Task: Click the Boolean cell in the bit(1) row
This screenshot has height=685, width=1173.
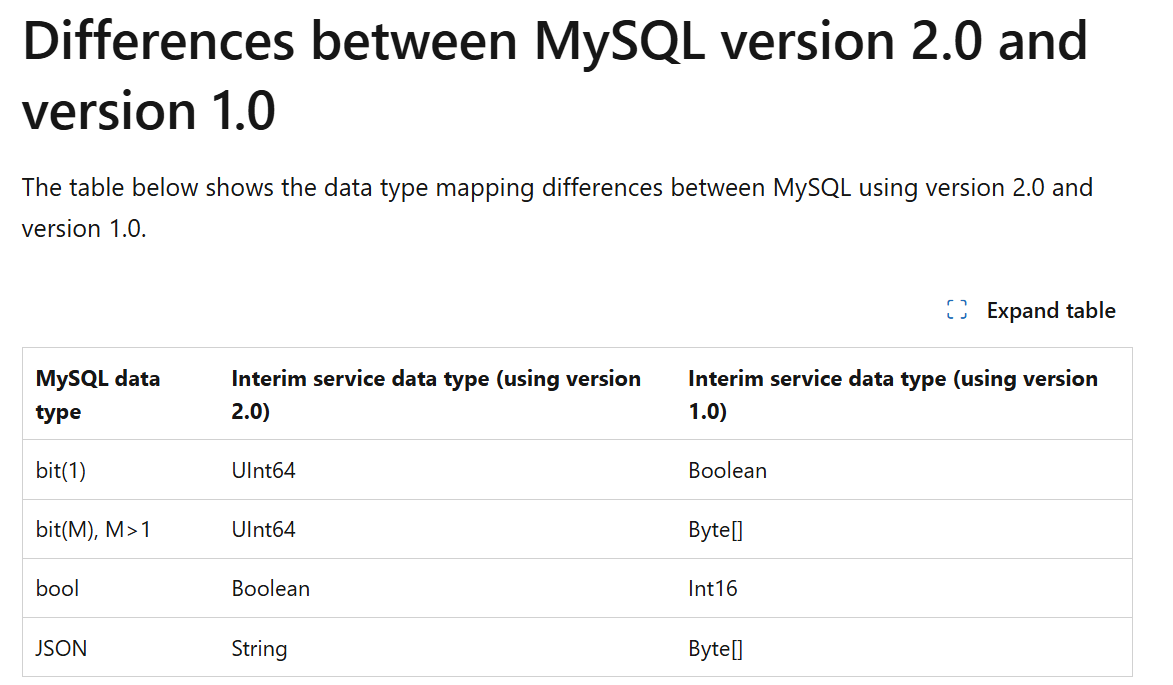Action: (x=727, y=470)
